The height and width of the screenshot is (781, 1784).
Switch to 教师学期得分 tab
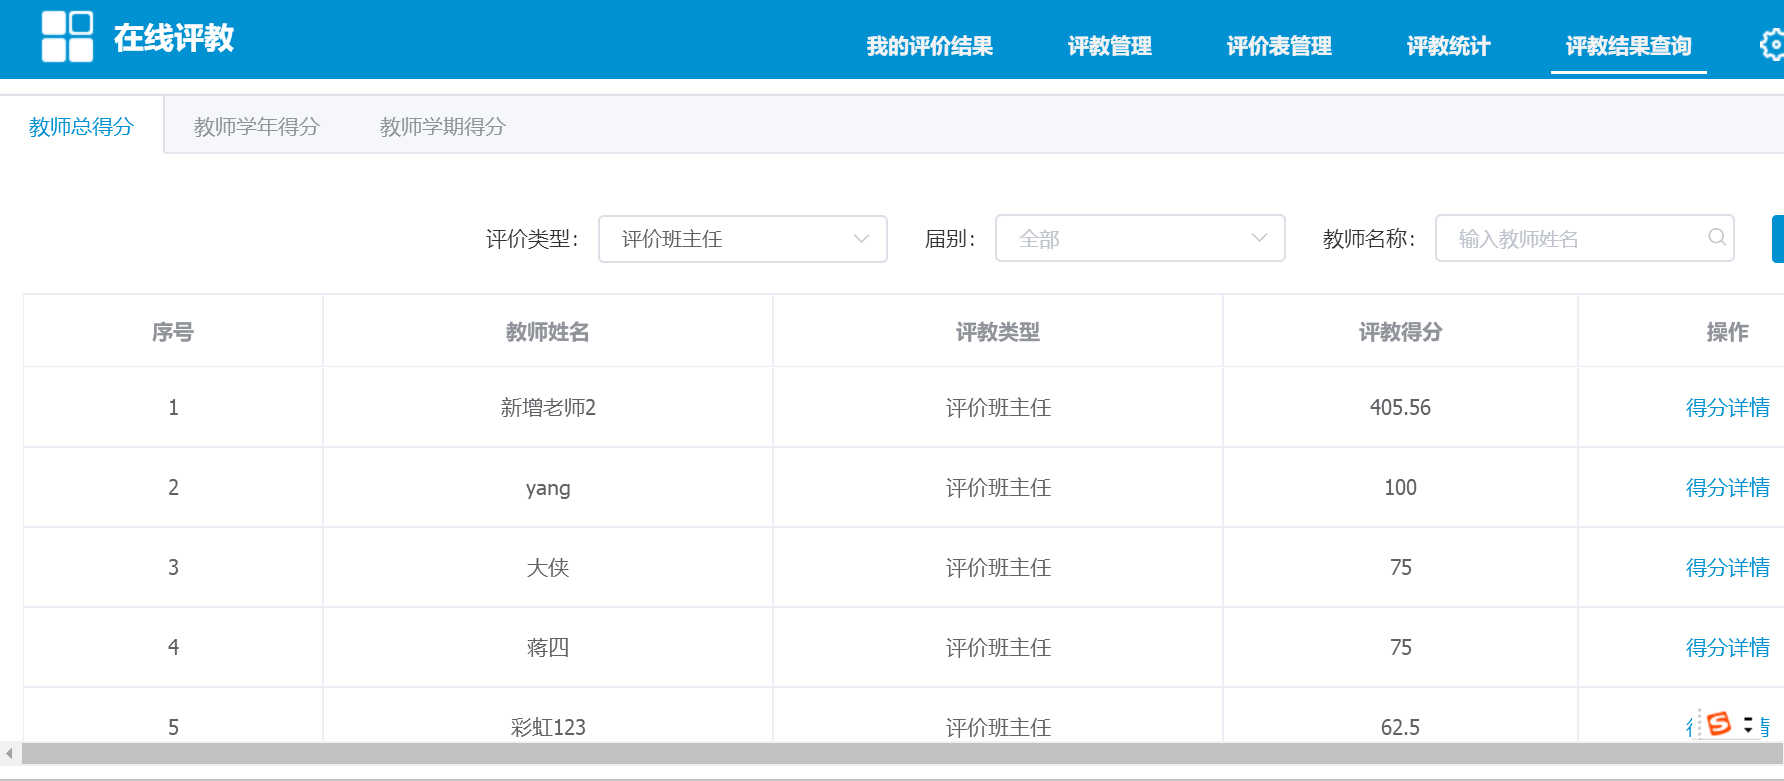pyautogui.click(x=443, y=126)
